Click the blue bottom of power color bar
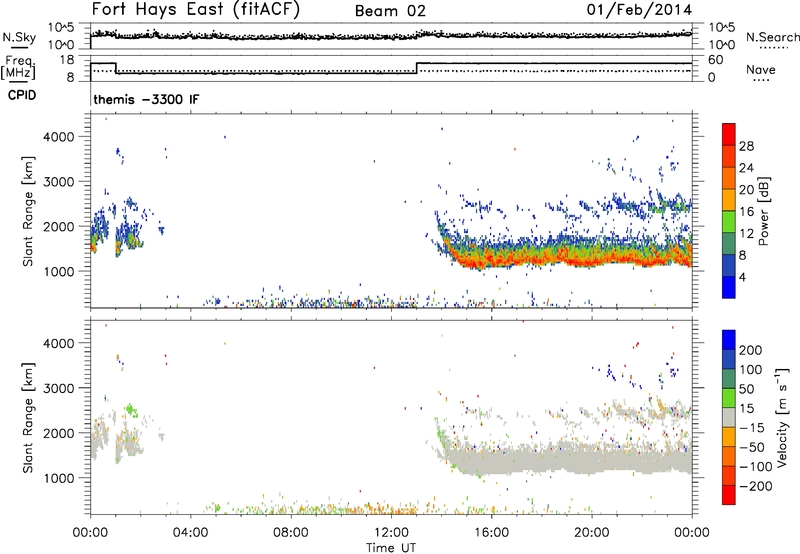 [x=729, y=287]
